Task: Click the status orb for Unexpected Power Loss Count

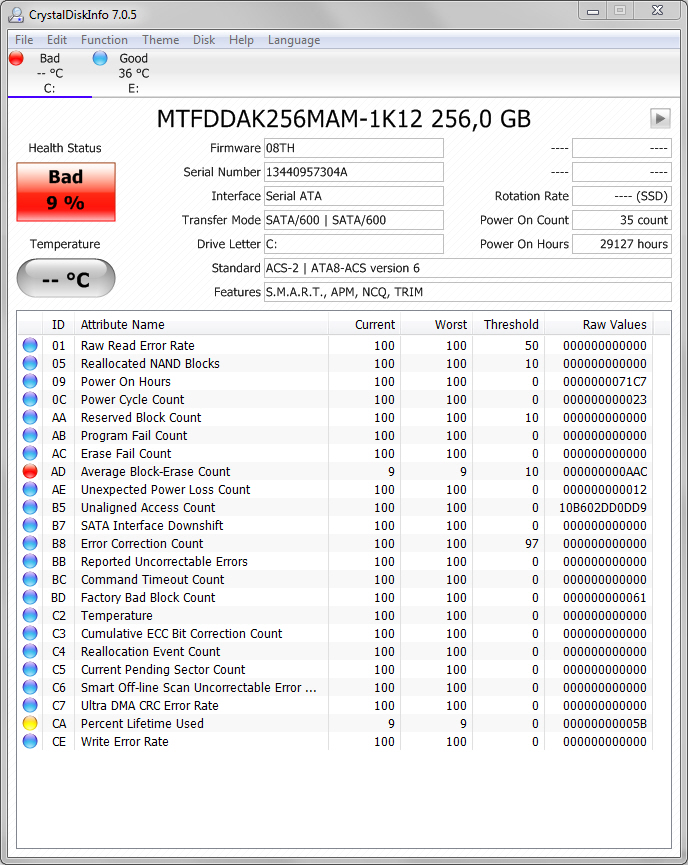Action: pos(30,489)
